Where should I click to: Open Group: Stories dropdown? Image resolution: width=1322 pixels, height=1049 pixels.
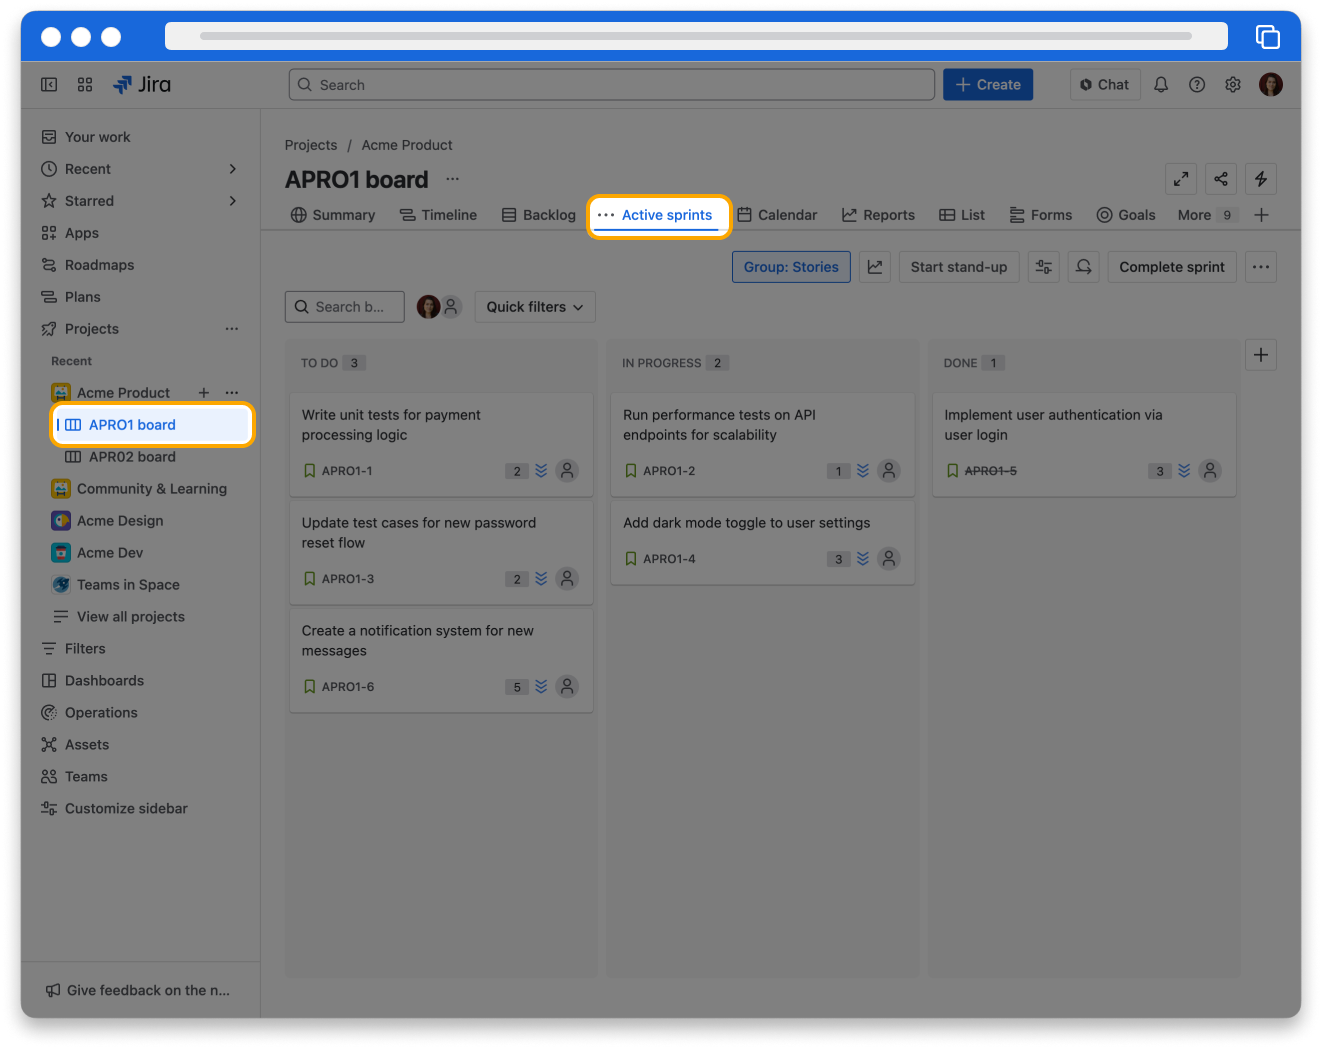(x=791, y=267)
